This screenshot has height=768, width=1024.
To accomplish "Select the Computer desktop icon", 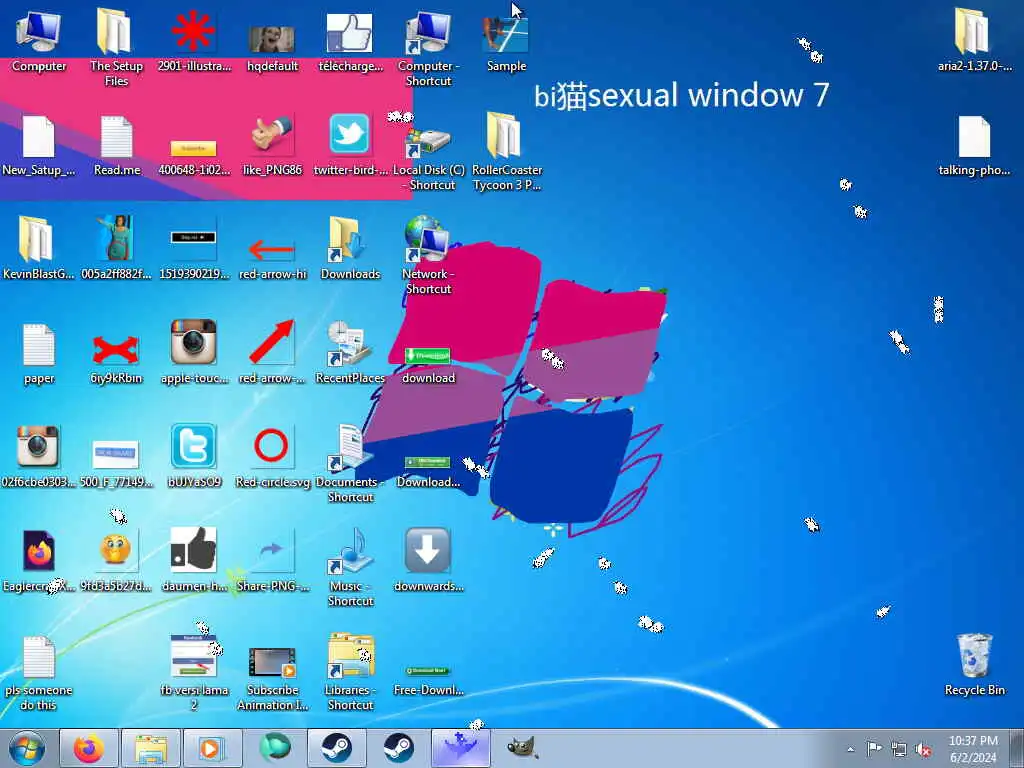I will coord(39,40).
